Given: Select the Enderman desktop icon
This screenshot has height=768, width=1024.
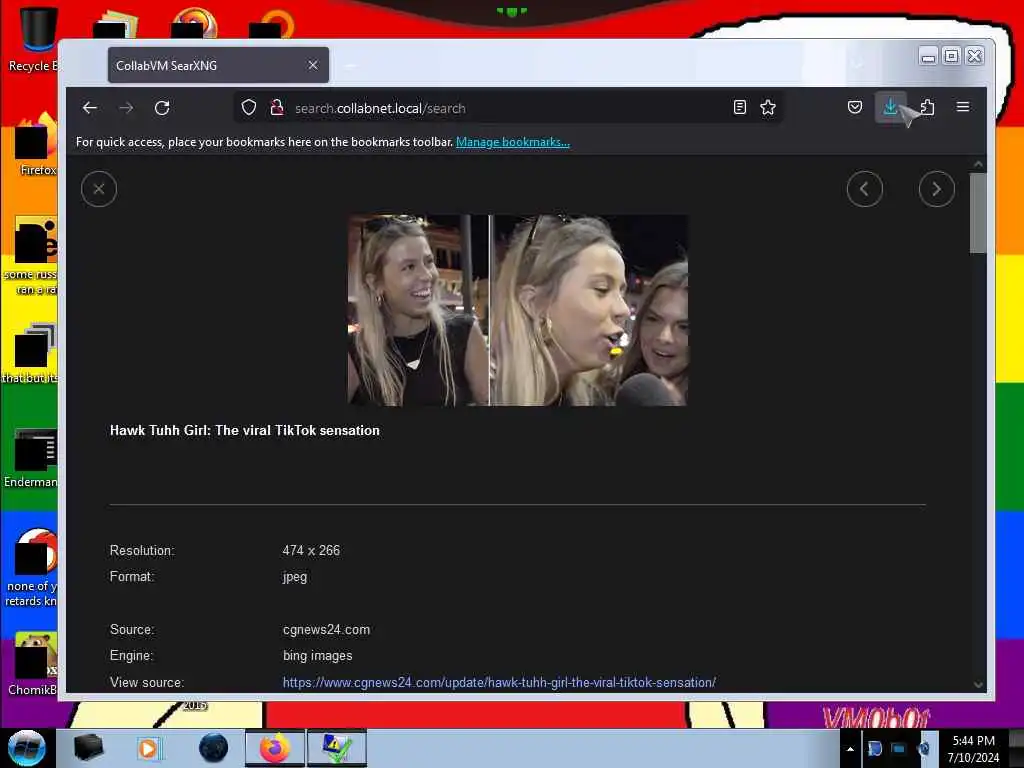Looking at the screenshot, I should [33, 457].
